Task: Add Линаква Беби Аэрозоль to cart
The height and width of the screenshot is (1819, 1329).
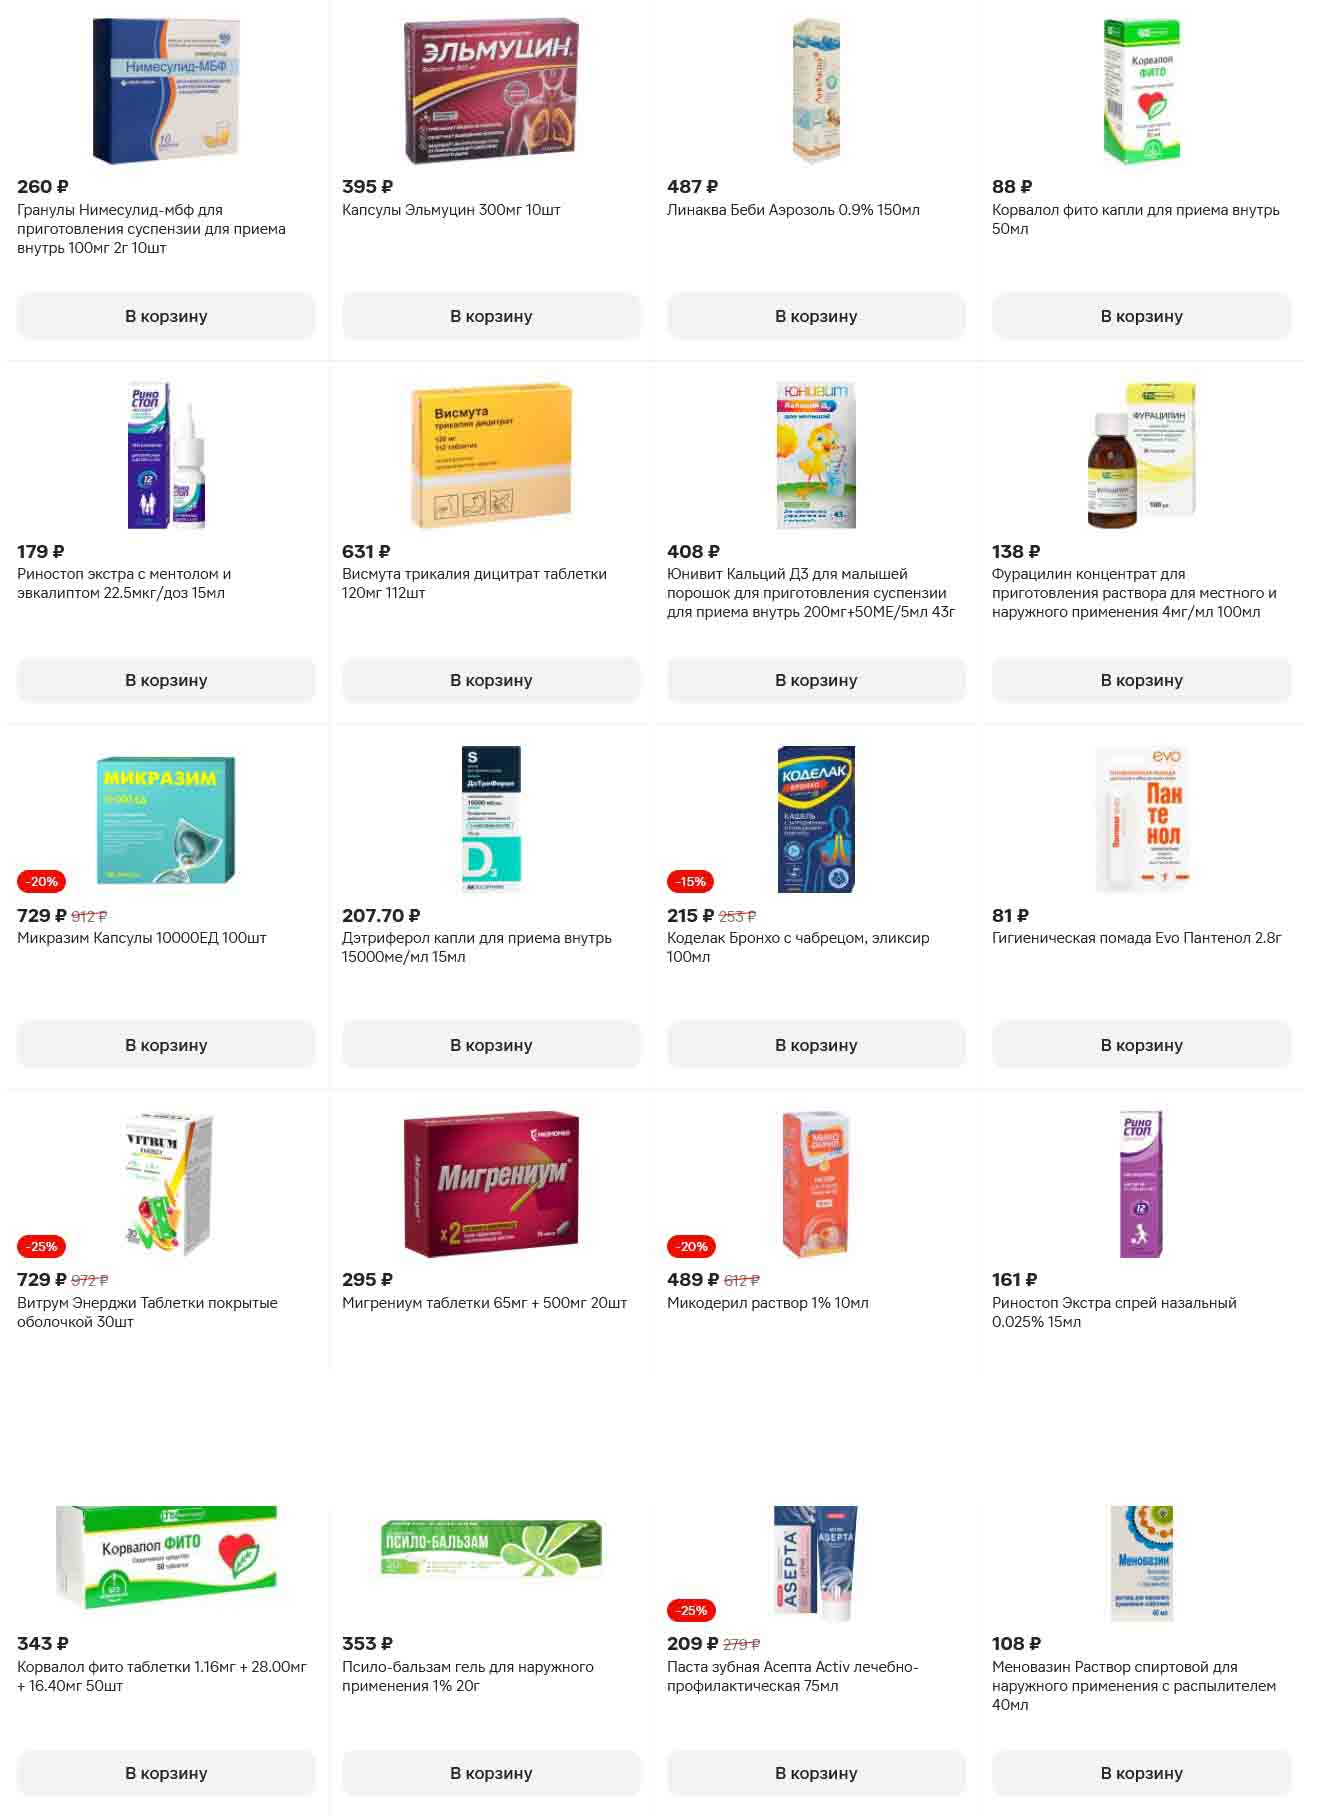Action: [816, 316]
